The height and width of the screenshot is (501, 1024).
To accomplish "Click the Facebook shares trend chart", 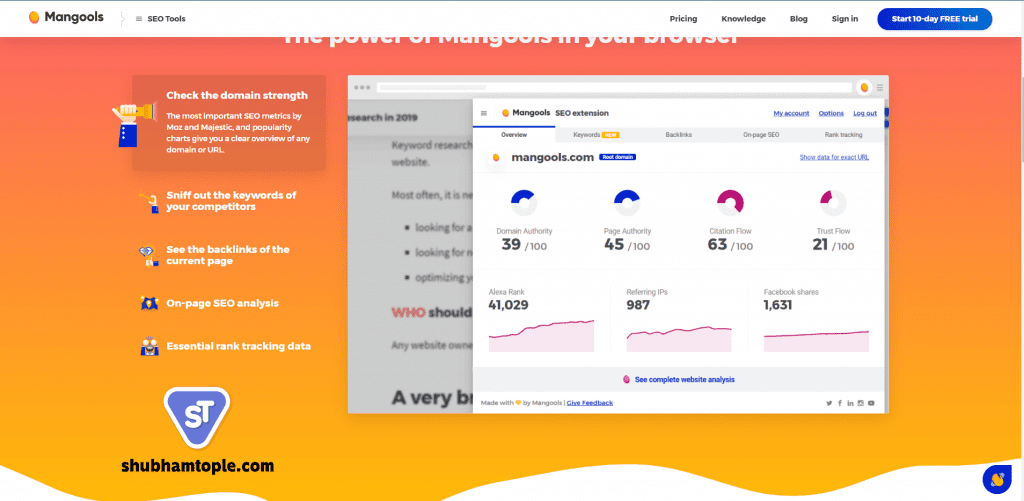I will click(x=816, y=341).
